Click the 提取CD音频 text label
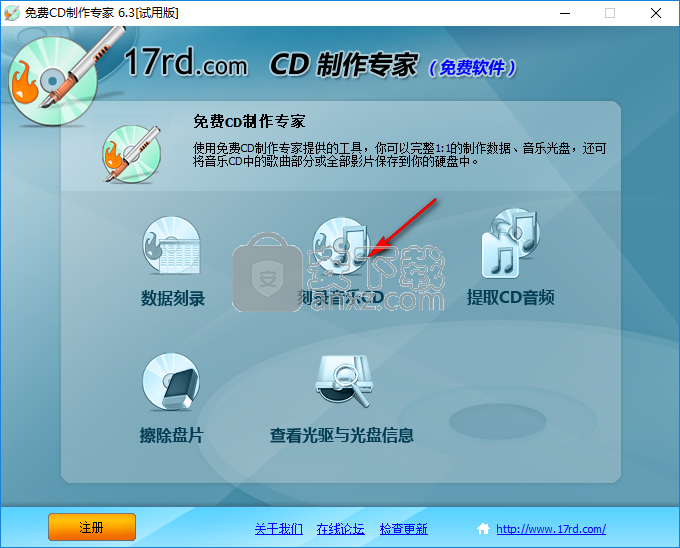Viewport: 680px width, 548px height. coord(510,298)
